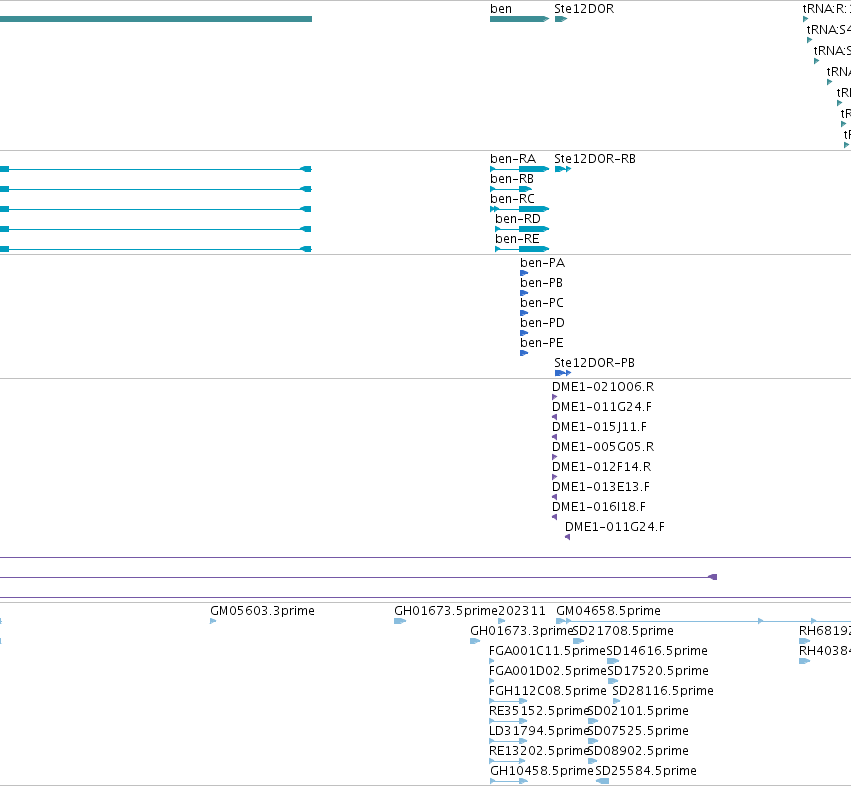
Task: Open EST SD02101.5prime
Action: [593, 721]
